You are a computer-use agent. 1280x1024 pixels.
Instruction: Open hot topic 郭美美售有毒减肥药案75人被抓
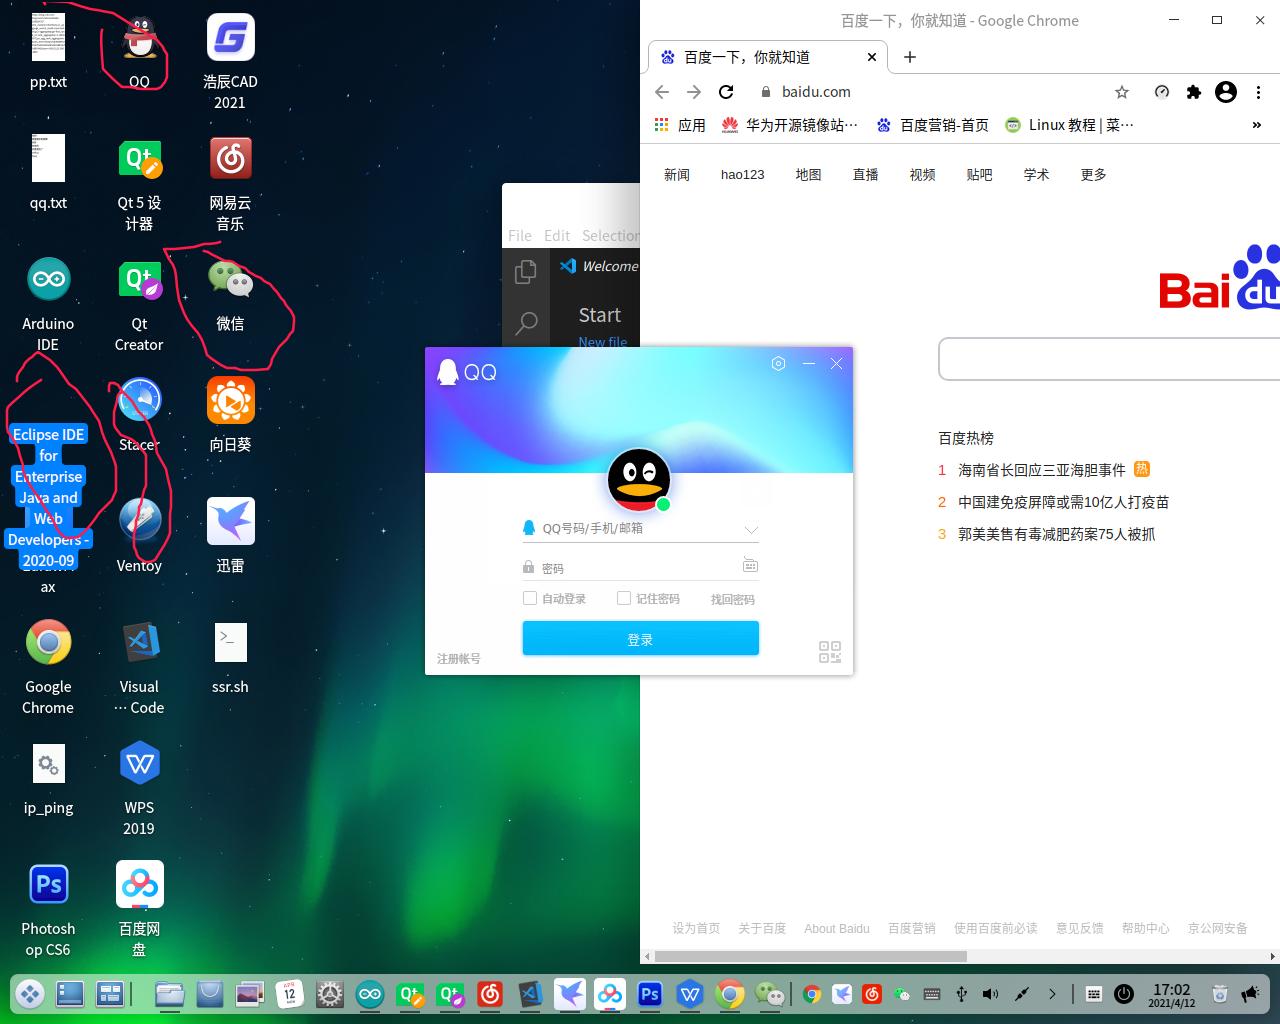click(x=1057, y=534)
